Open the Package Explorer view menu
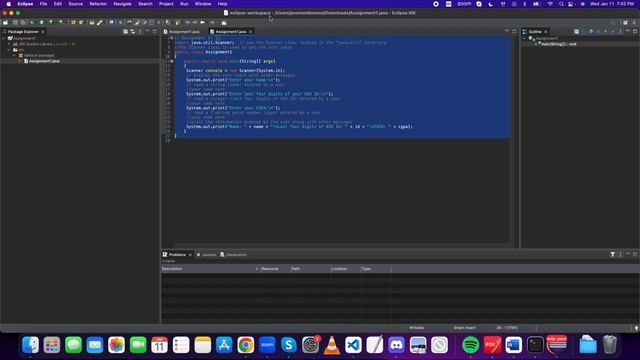Viewport: 640px width, 360px height. pos(140,31)
